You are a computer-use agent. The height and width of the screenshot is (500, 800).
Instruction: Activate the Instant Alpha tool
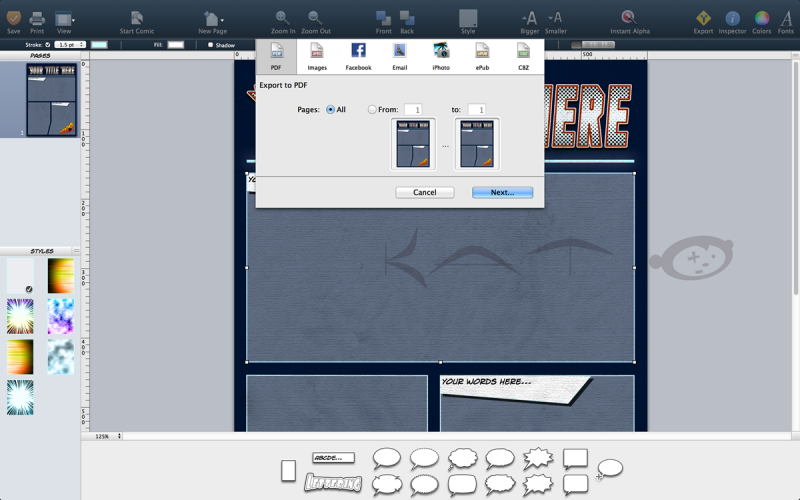[628, 18]
